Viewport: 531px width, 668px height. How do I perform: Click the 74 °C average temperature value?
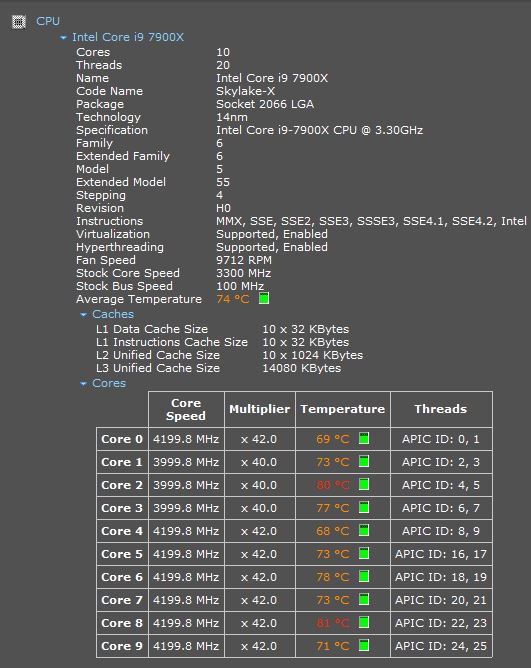point(233,299)
